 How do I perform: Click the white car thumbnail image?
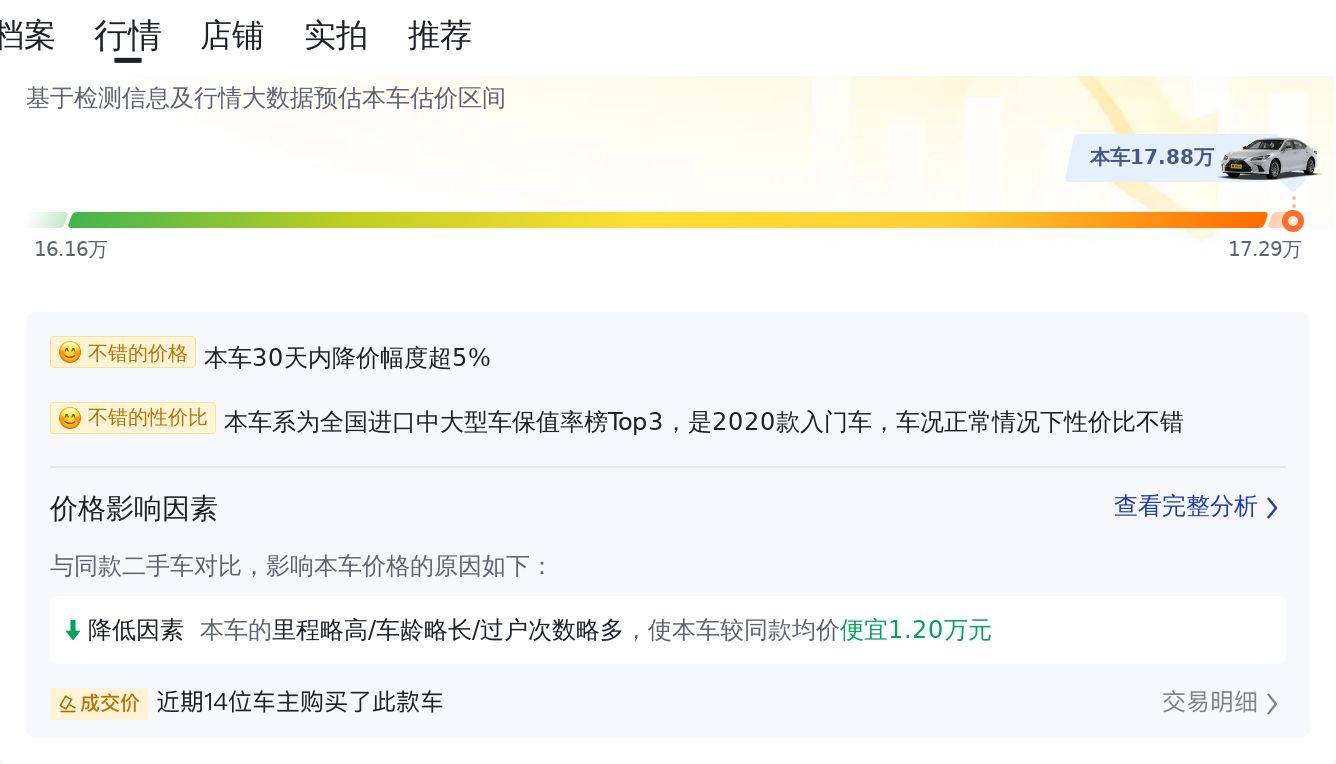(1269, 157)
